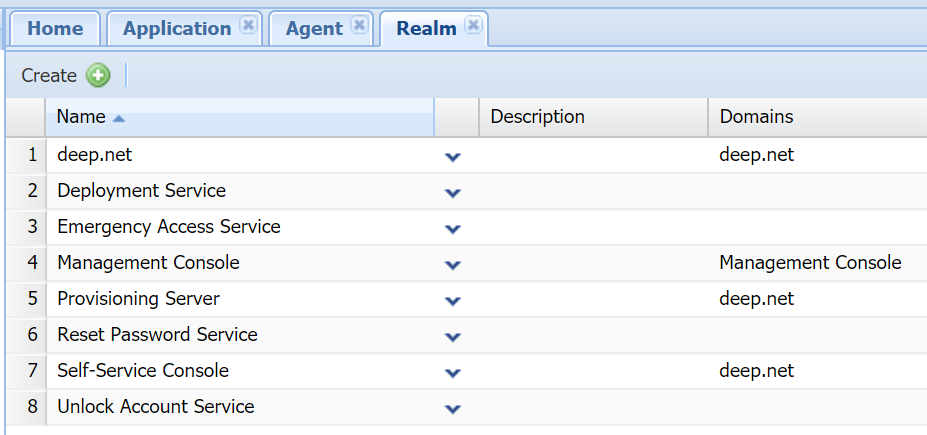Screen dimensions: 927x435
Task: Open the Application tab
Action: point(176,29)
